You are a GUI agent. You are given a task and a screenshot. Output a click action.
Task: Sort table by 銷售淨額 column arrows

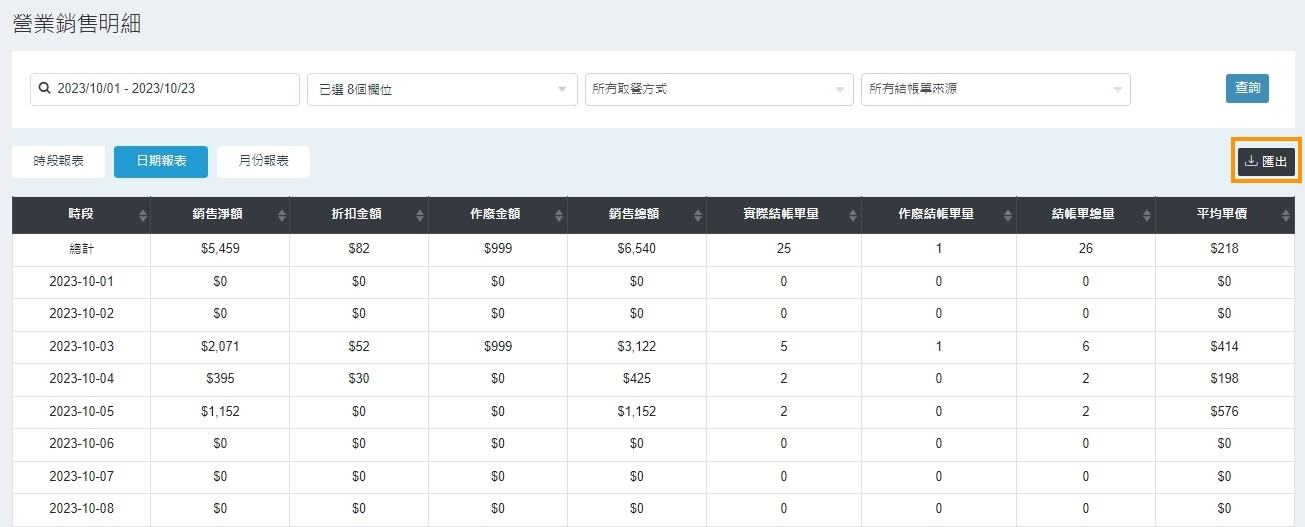[281, 215]
